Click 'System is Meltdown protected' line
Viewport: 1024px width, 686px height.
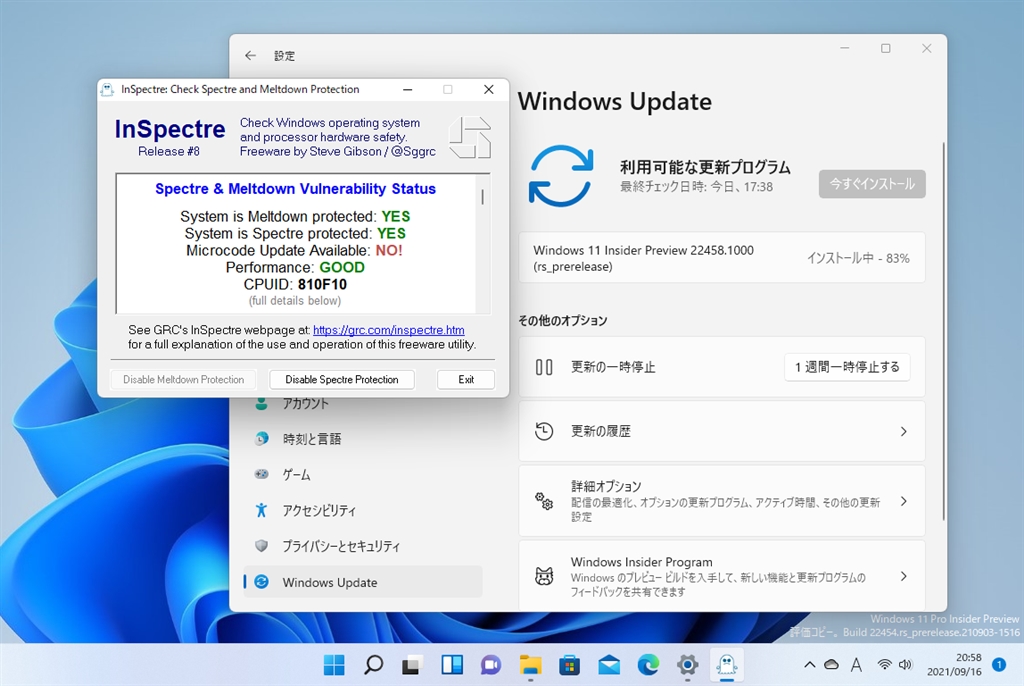click(295, 216)
